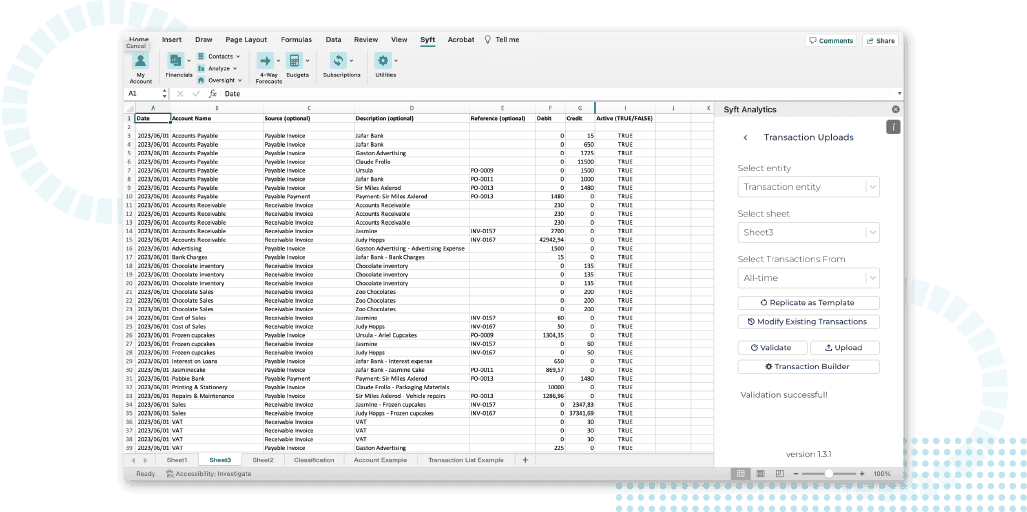The height and width of the screenshot is (512, 1027).
Task: Open the Budgets calculator icon
Action: 294,61
